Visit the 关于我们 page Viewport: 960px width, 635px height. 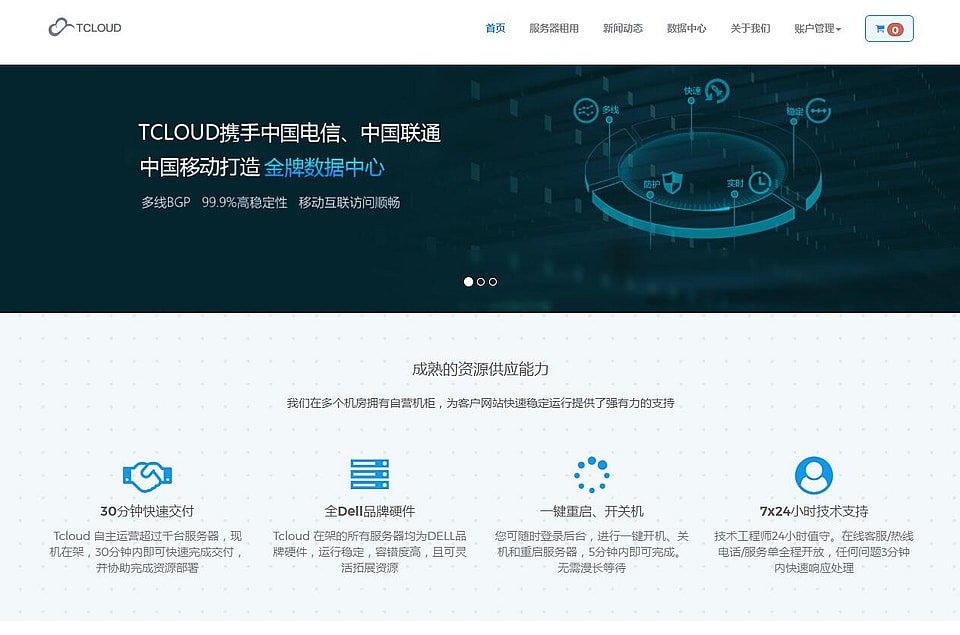[750, 29]
